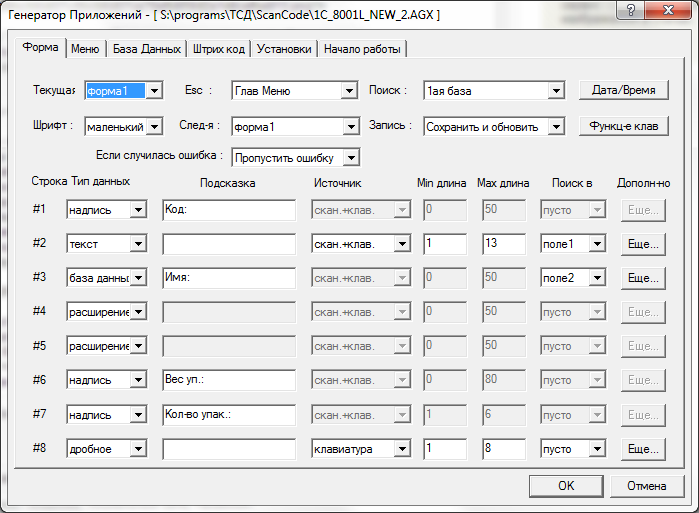Click the Отмена button
The width and height of the screenshot is (699, 513).
pos(646,486)
